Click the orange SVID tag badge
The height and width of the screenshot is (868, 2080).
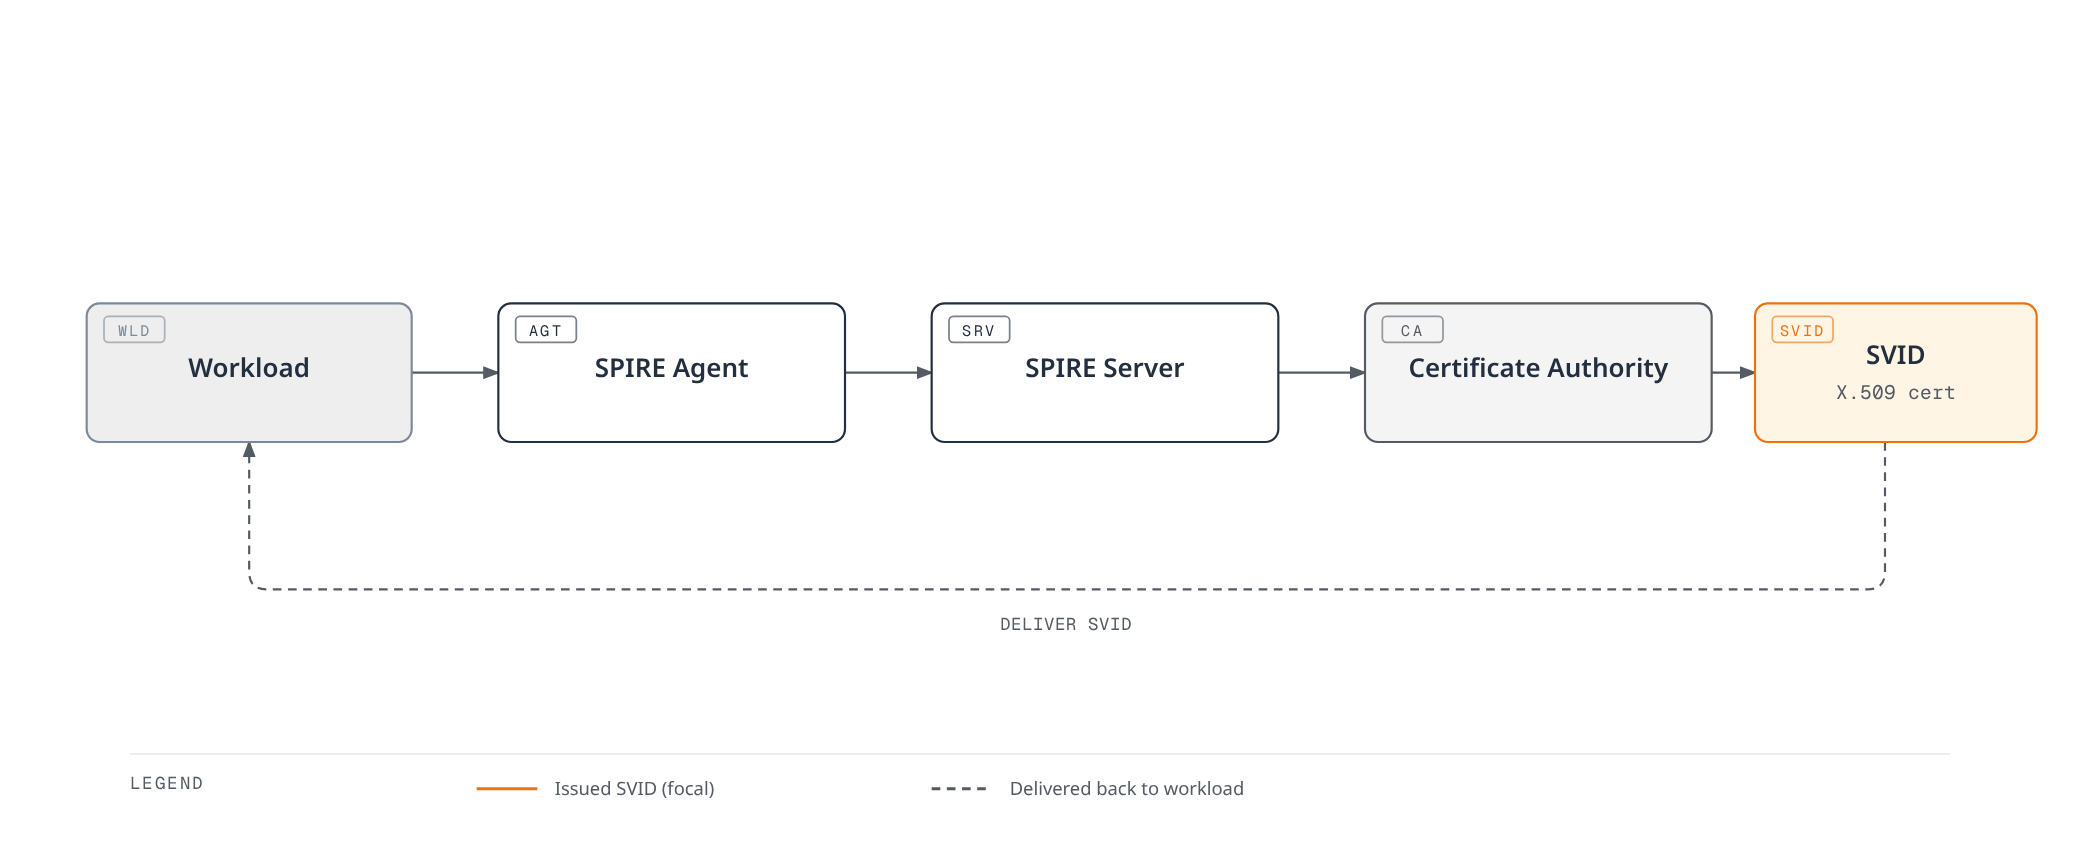[x=1802, y=330]
